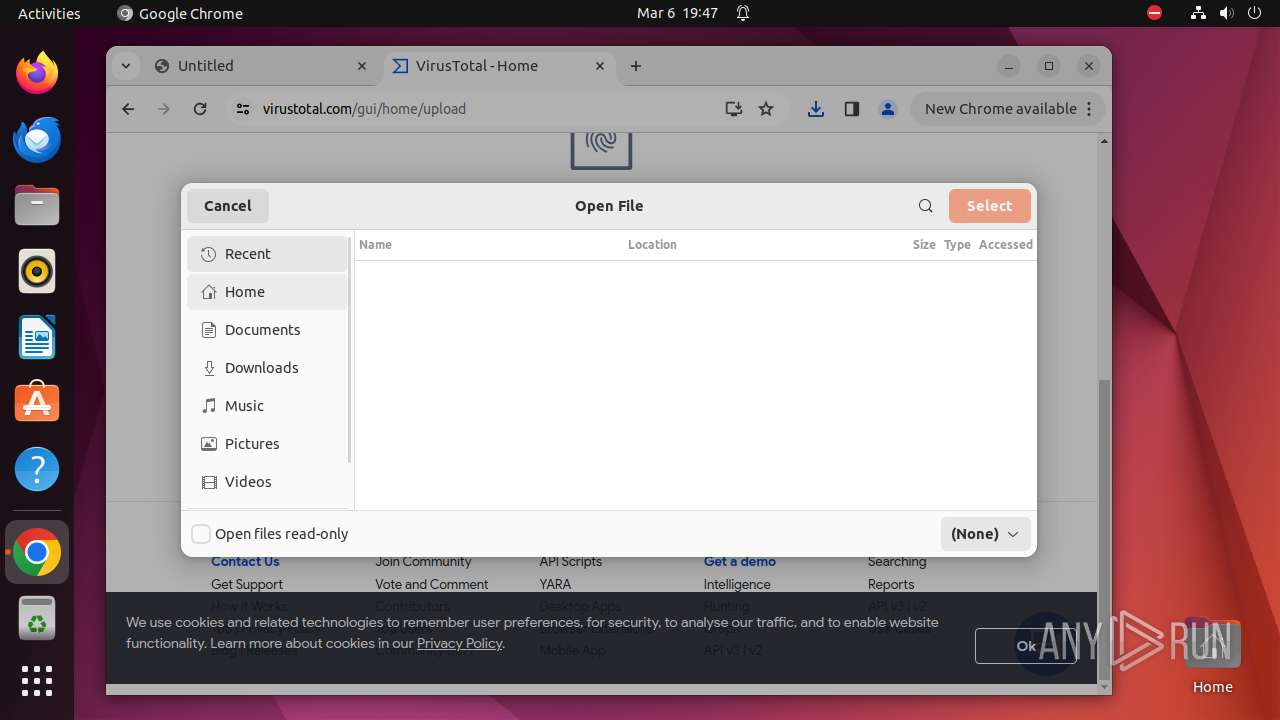Go forward in Chrome
This screenshot has width=1280, height=720.
coord(164,109)
